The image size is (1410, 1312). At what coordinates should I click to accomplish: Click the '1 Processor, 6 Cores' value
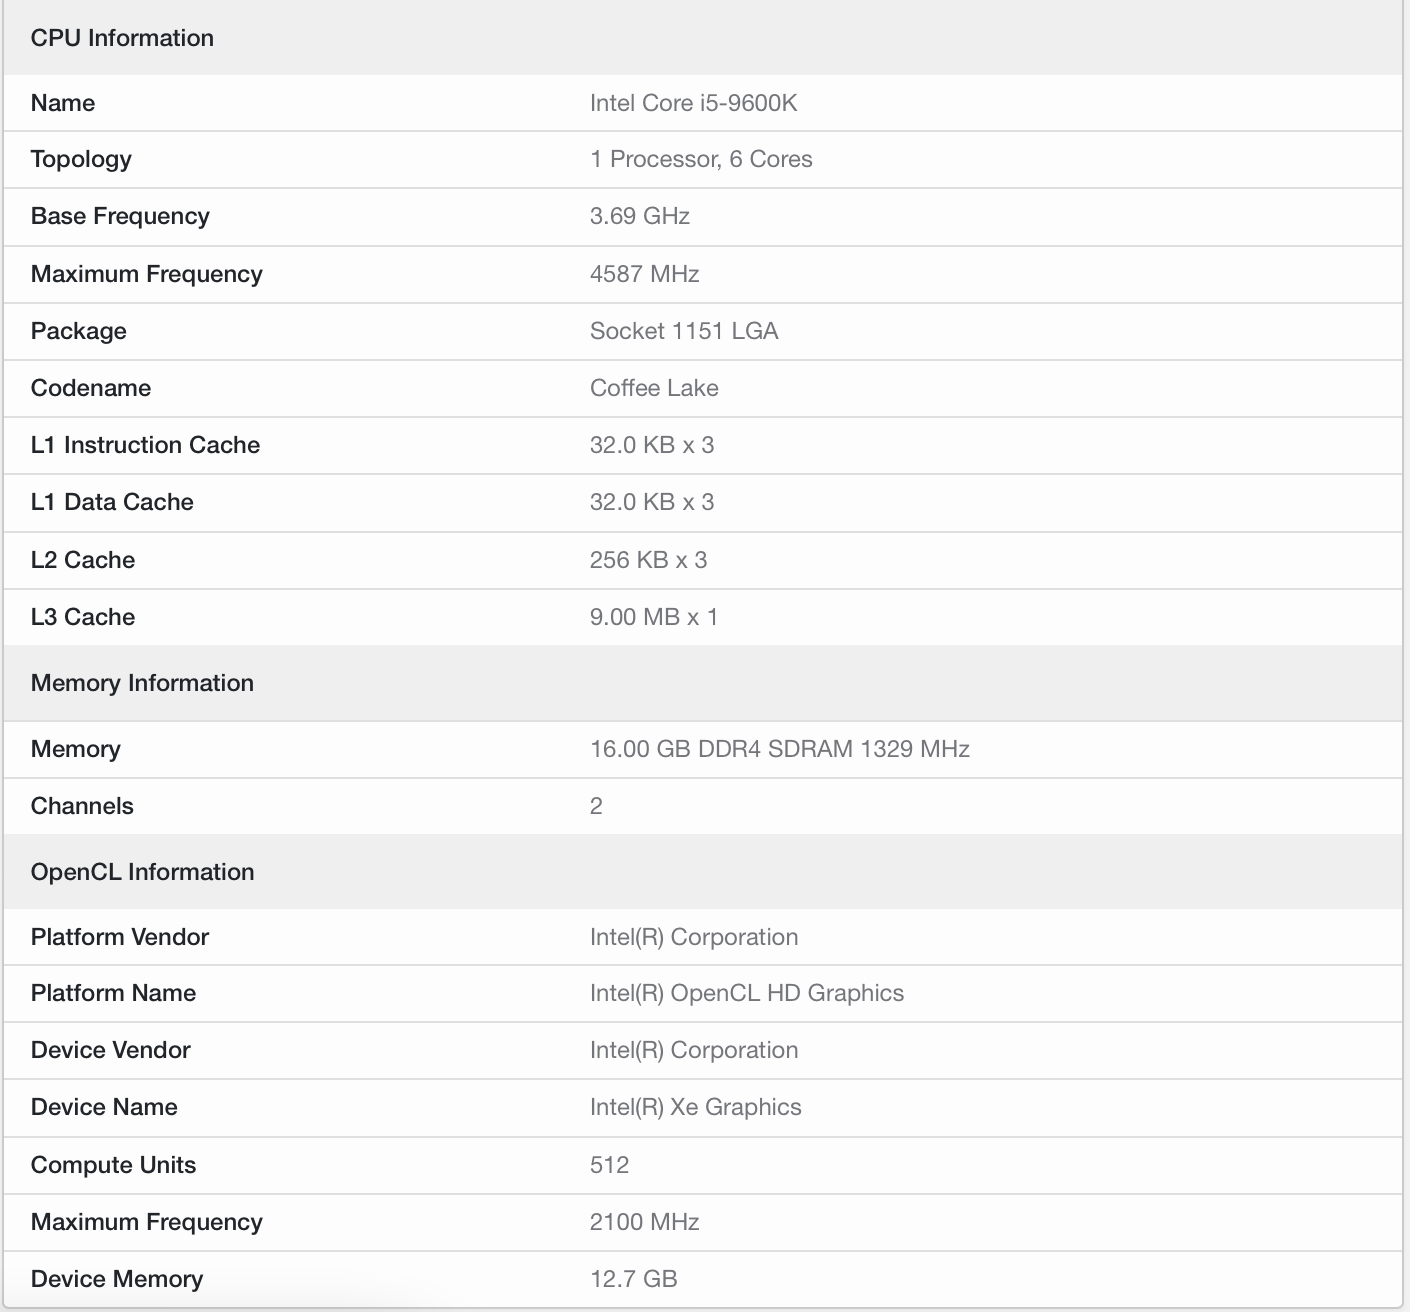[x=701, y=159]
